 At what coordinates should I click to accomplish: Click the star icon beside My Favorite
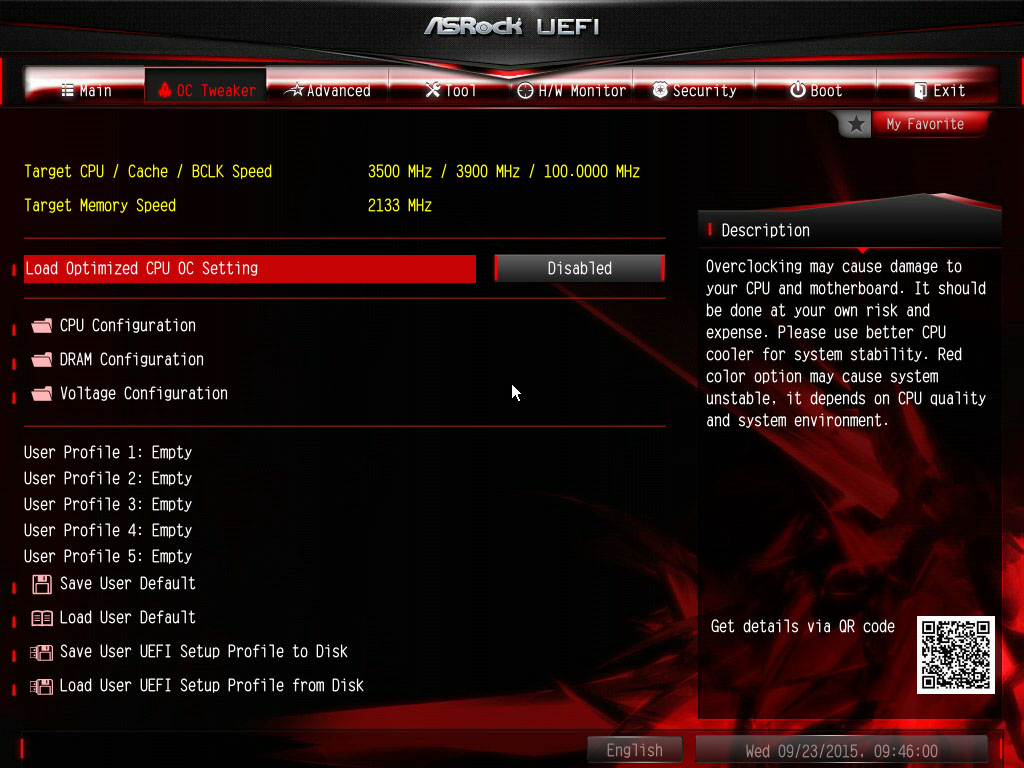856,124
